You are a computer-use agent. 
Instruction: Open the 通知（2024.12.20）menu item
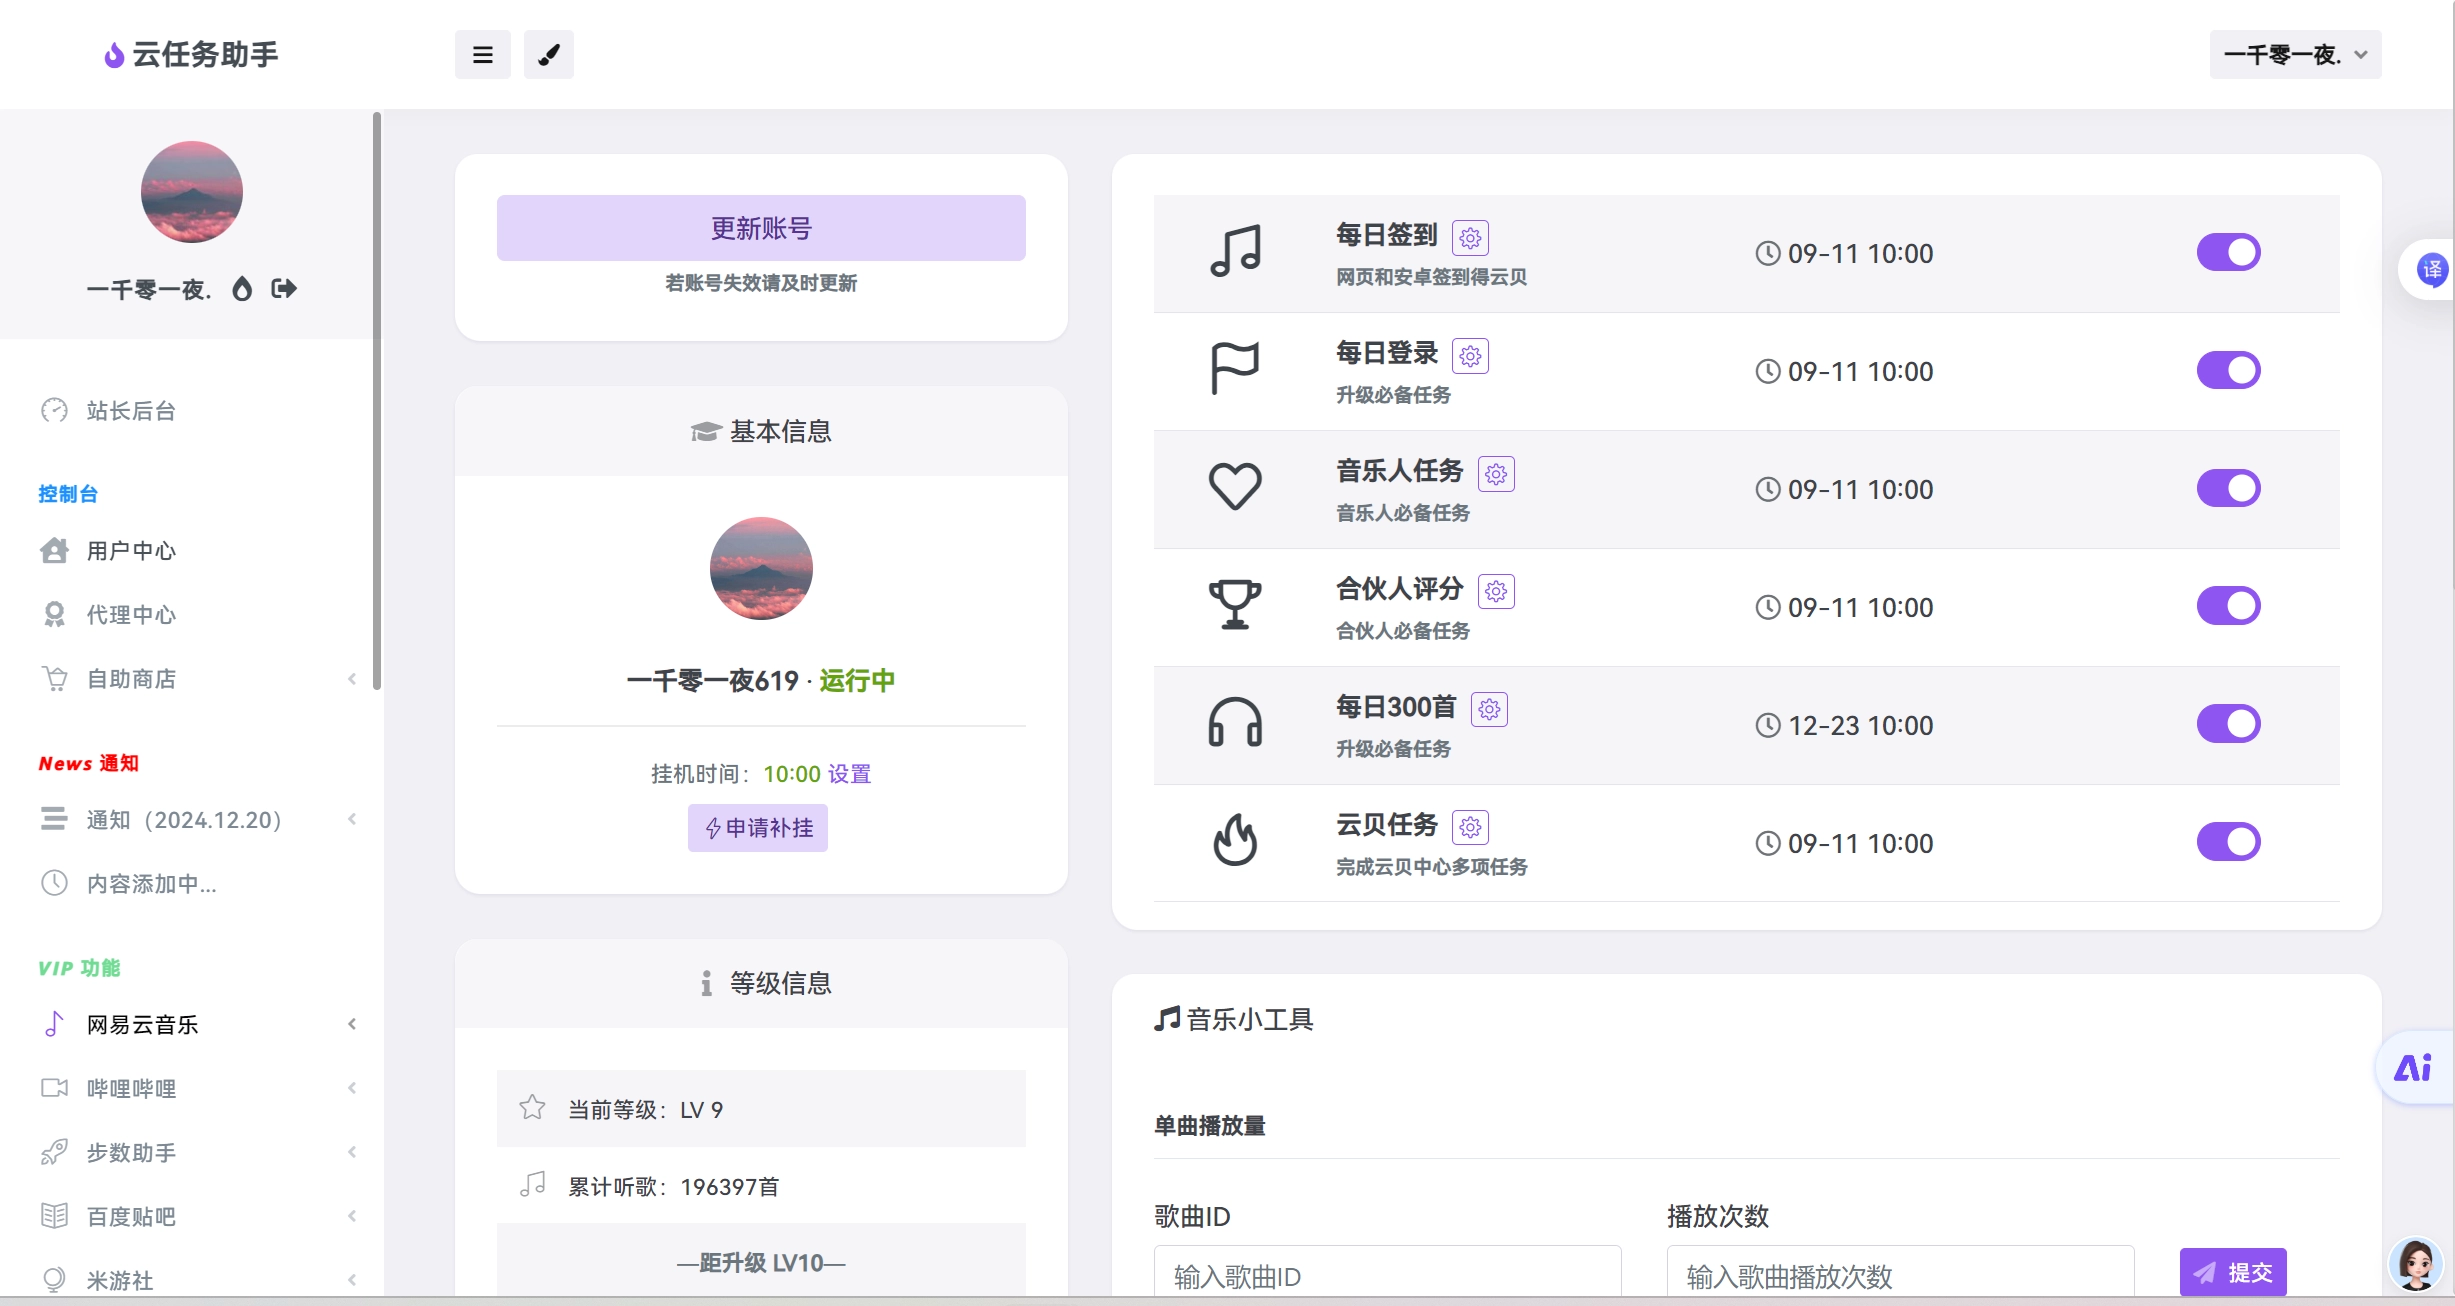tap(180, 819)
